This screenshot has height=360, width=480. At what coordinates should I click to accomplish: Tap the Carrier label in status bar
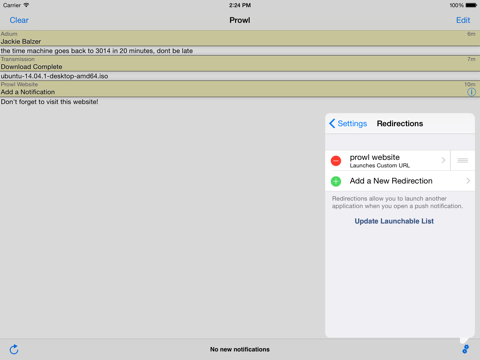coord(12,5)
